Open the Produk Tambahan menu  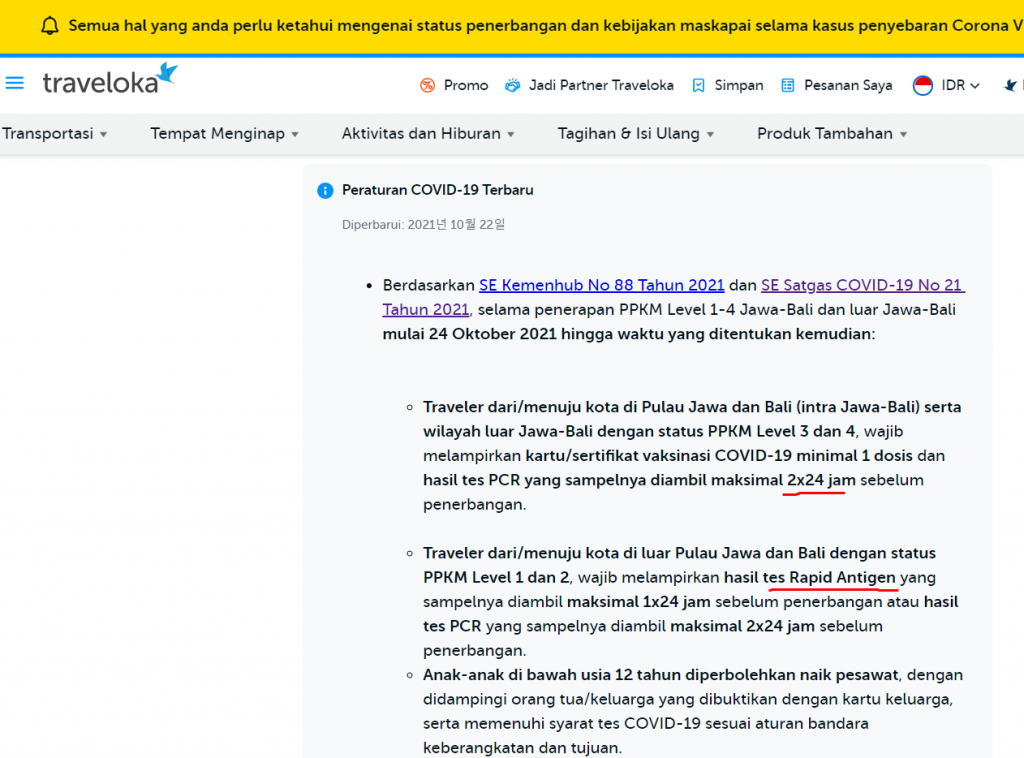[832, 134]
